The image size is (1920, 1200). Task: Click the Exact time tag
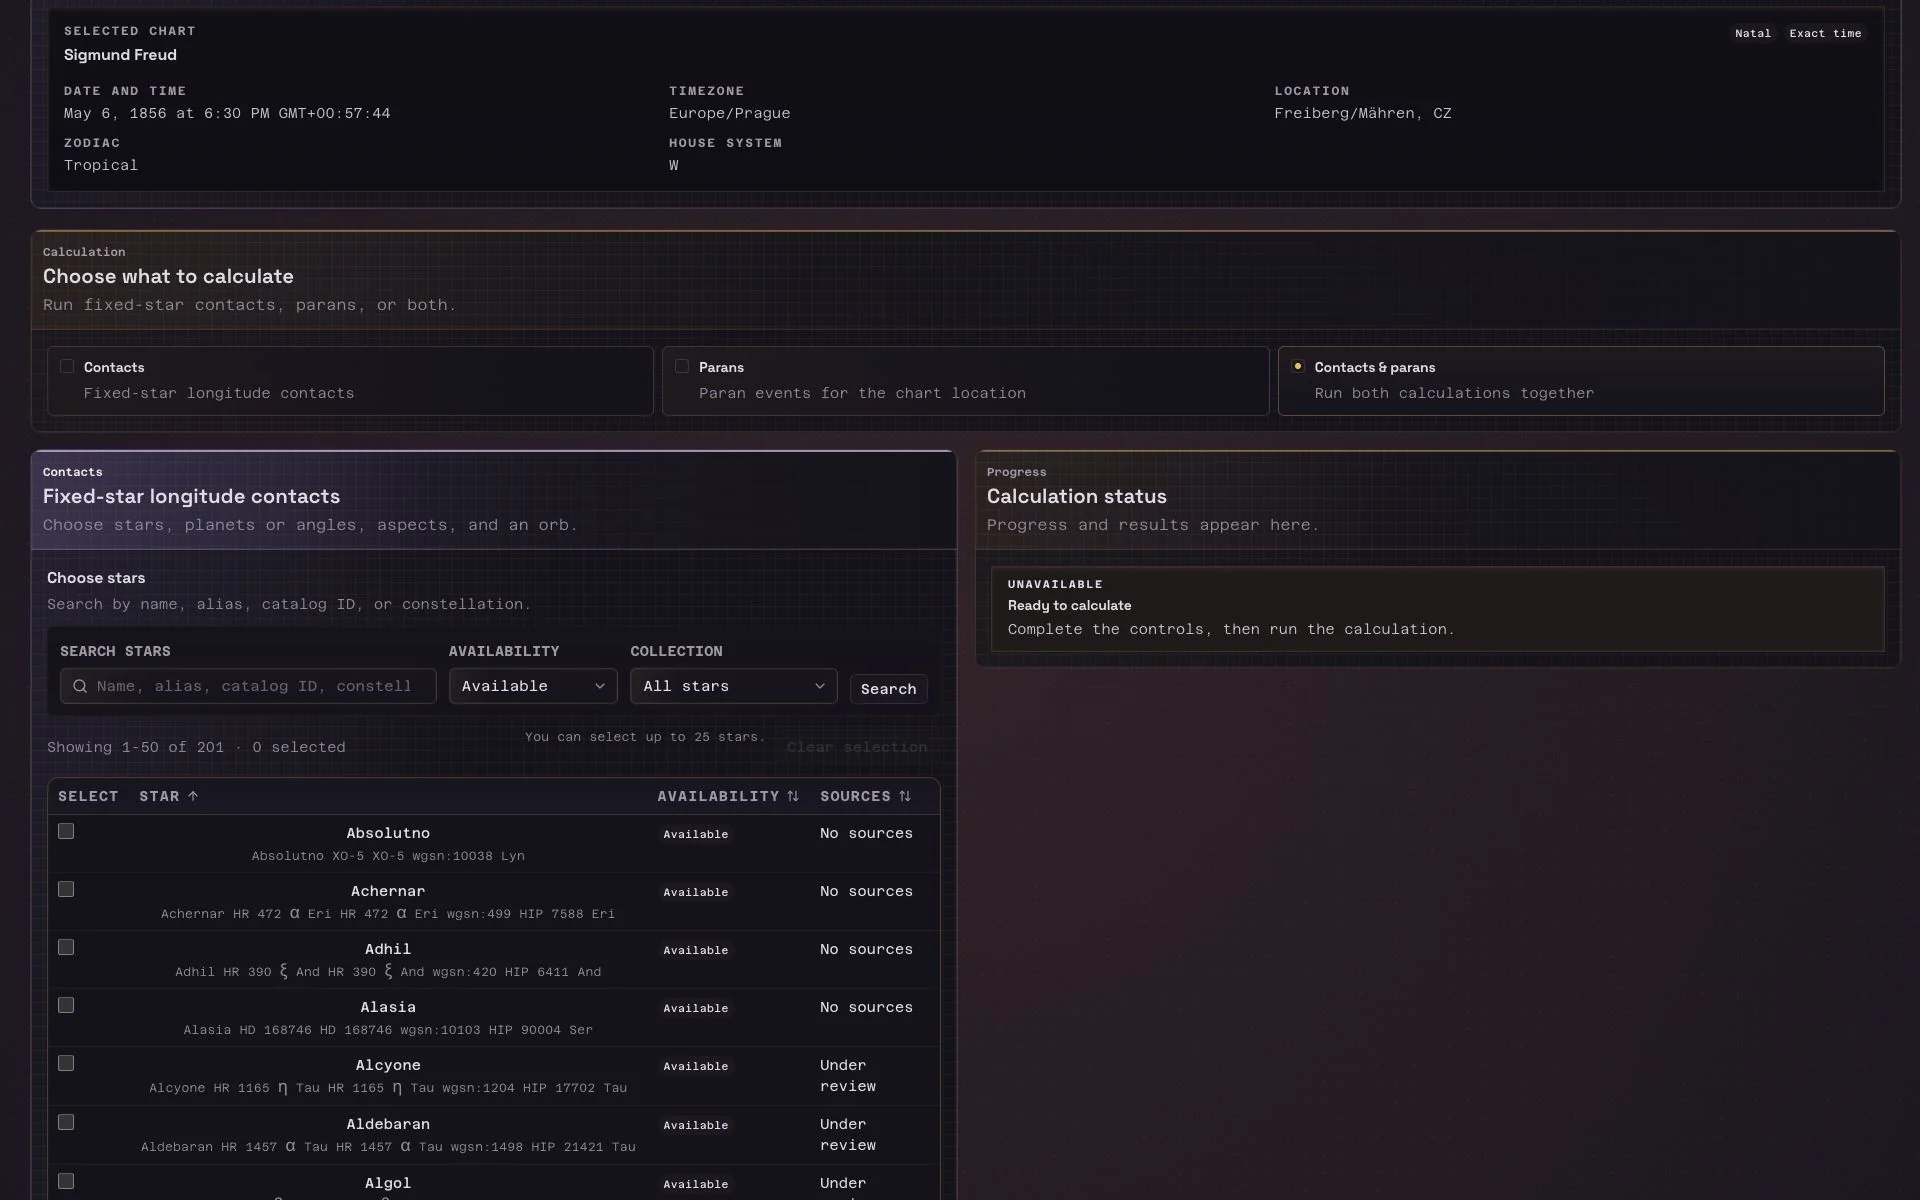click(x=1825, y=33)
